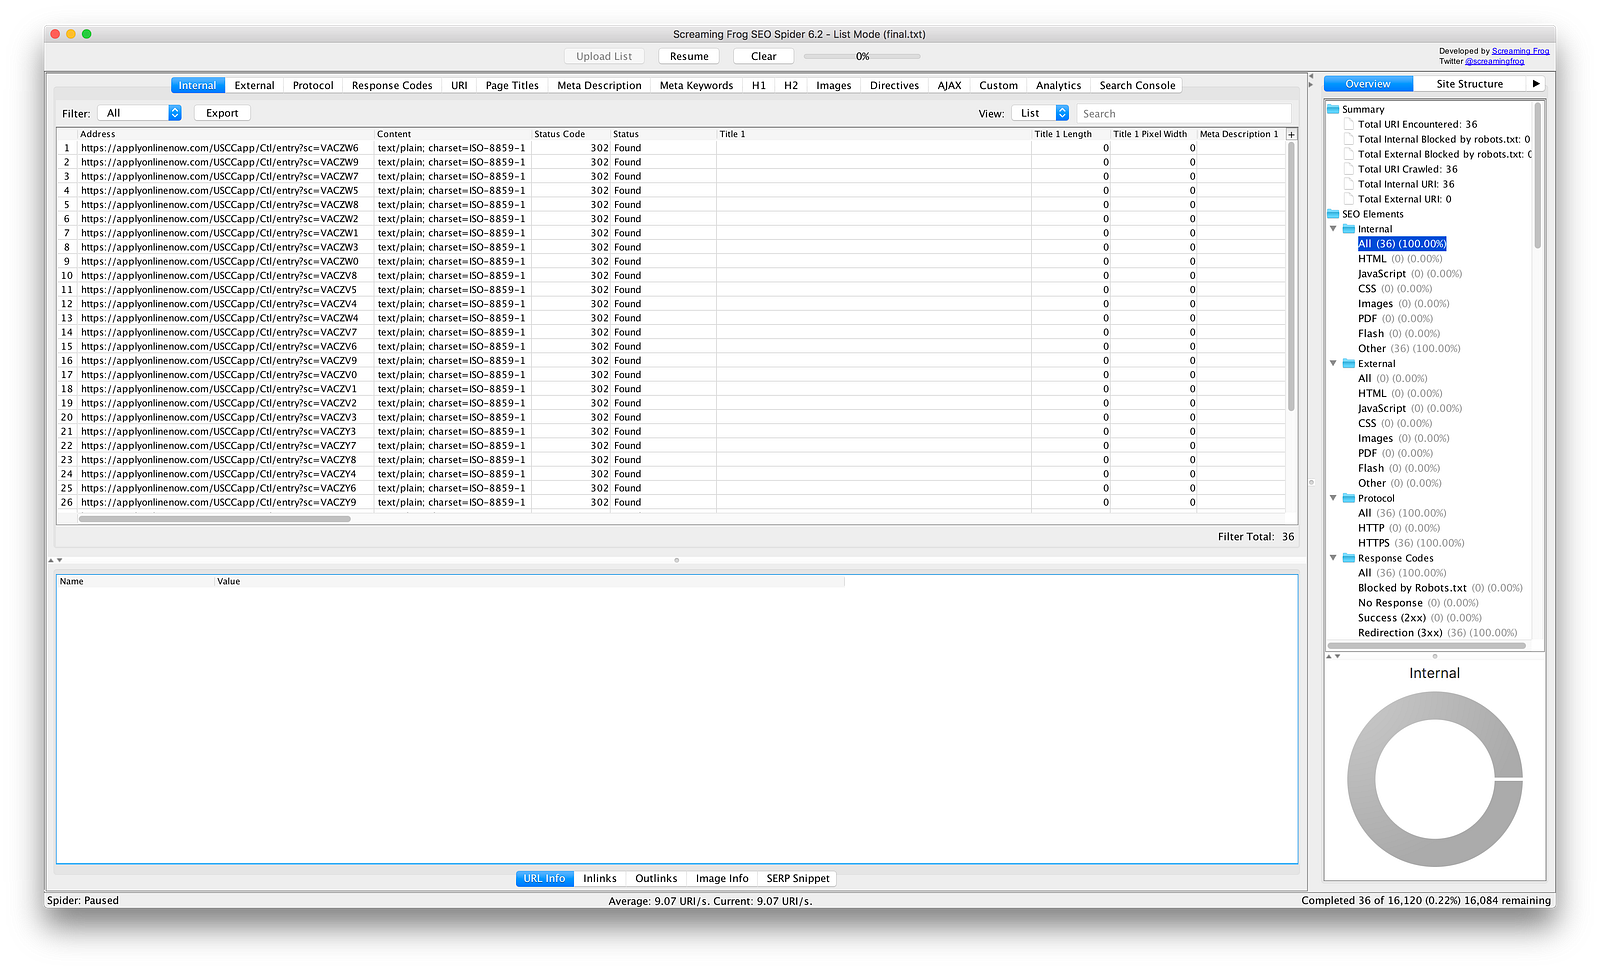Click the results table's vertical scrollbar
Viewport: 1600px width, 971px height.
[x=1291, y=276]
